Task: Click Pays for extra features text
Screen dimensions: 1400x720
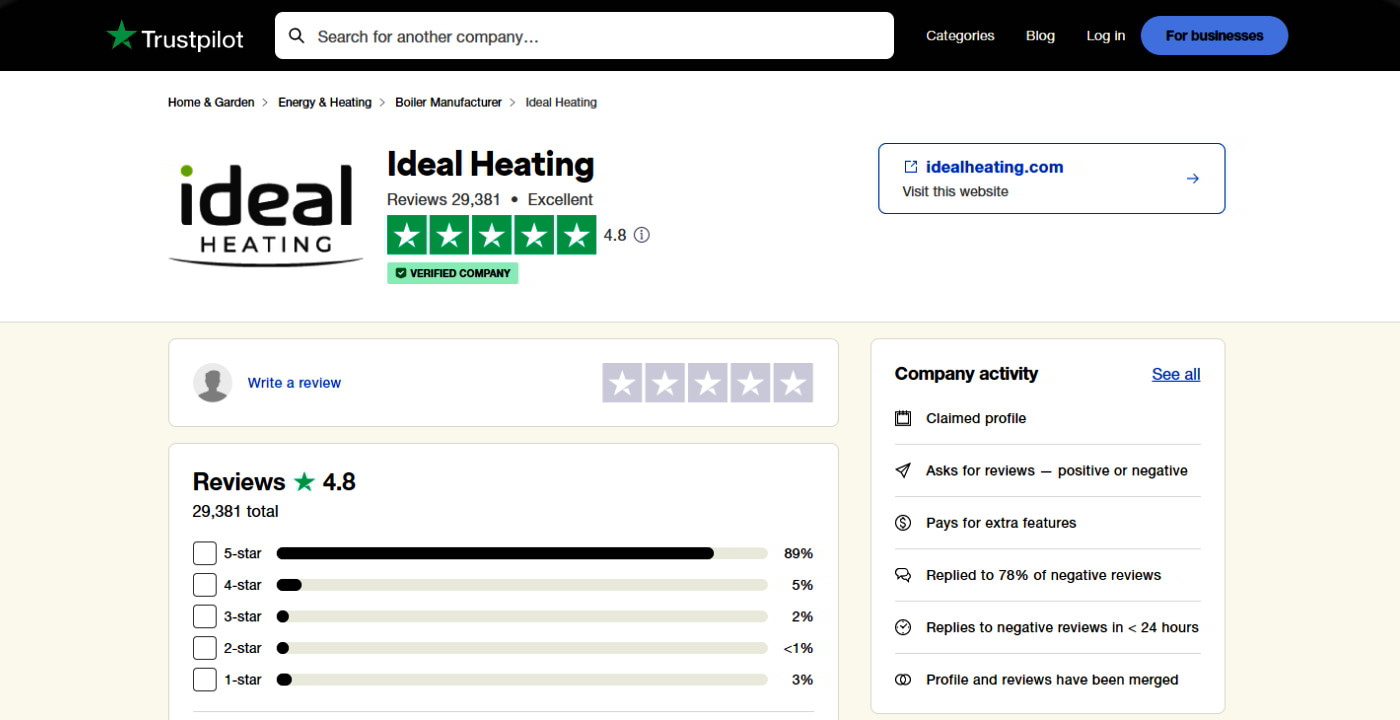Action: coord(1001,523)
